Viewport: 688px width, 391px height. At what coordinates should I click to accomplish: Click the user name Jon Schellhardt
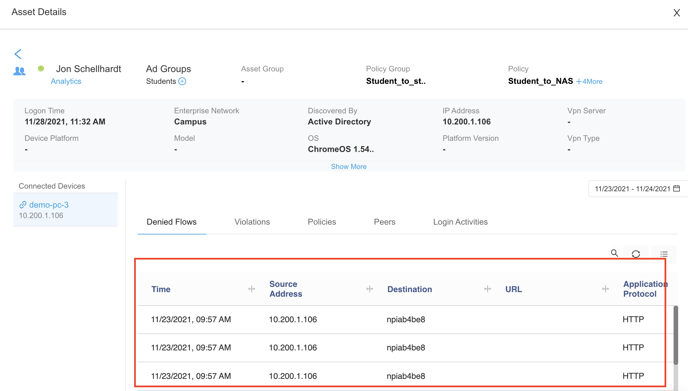tap(89, 69)
